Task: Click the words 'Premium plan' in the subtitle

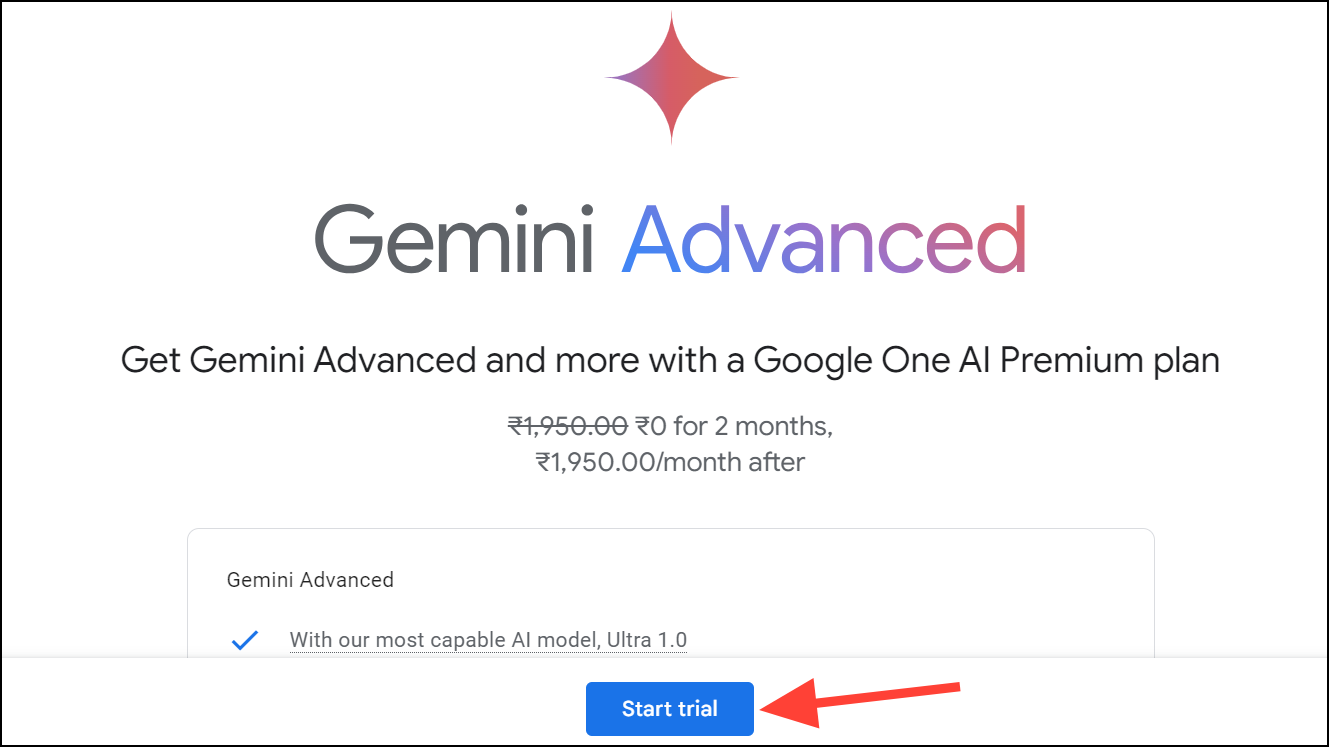Action: coord(1110,360)
